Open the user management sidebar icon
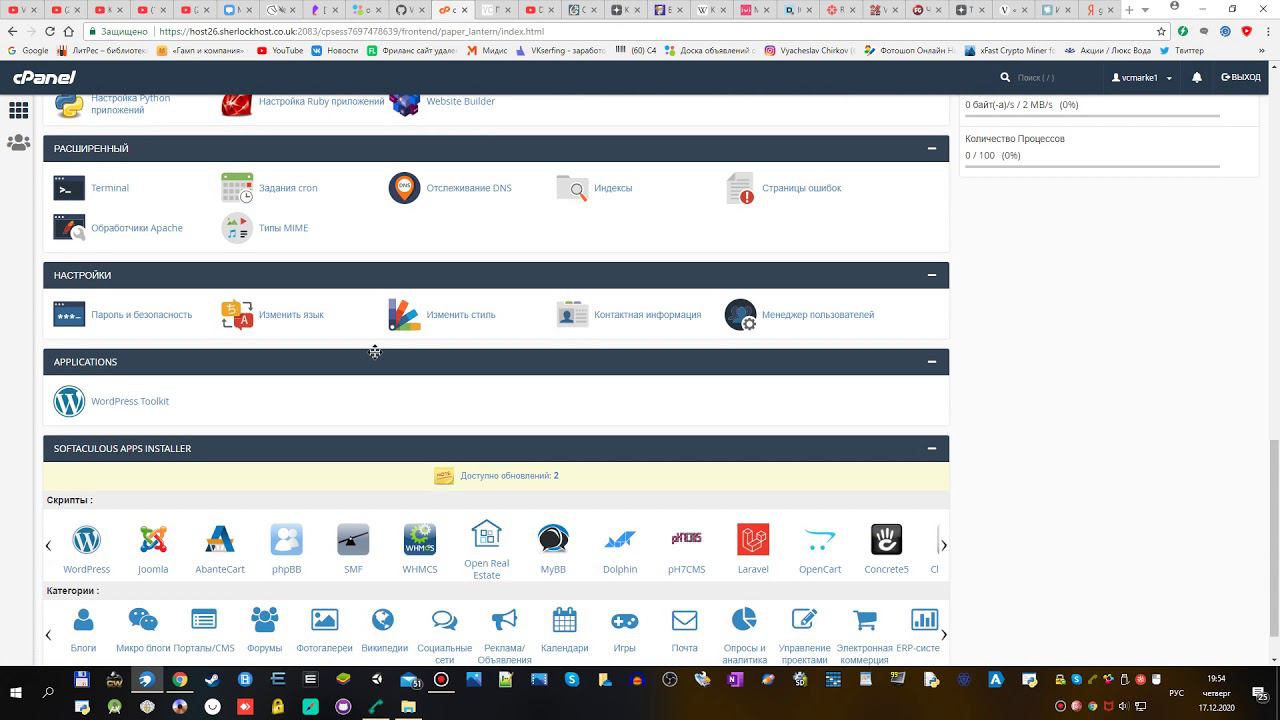Viewport: 1280px width, 720px height. (18, 143)
